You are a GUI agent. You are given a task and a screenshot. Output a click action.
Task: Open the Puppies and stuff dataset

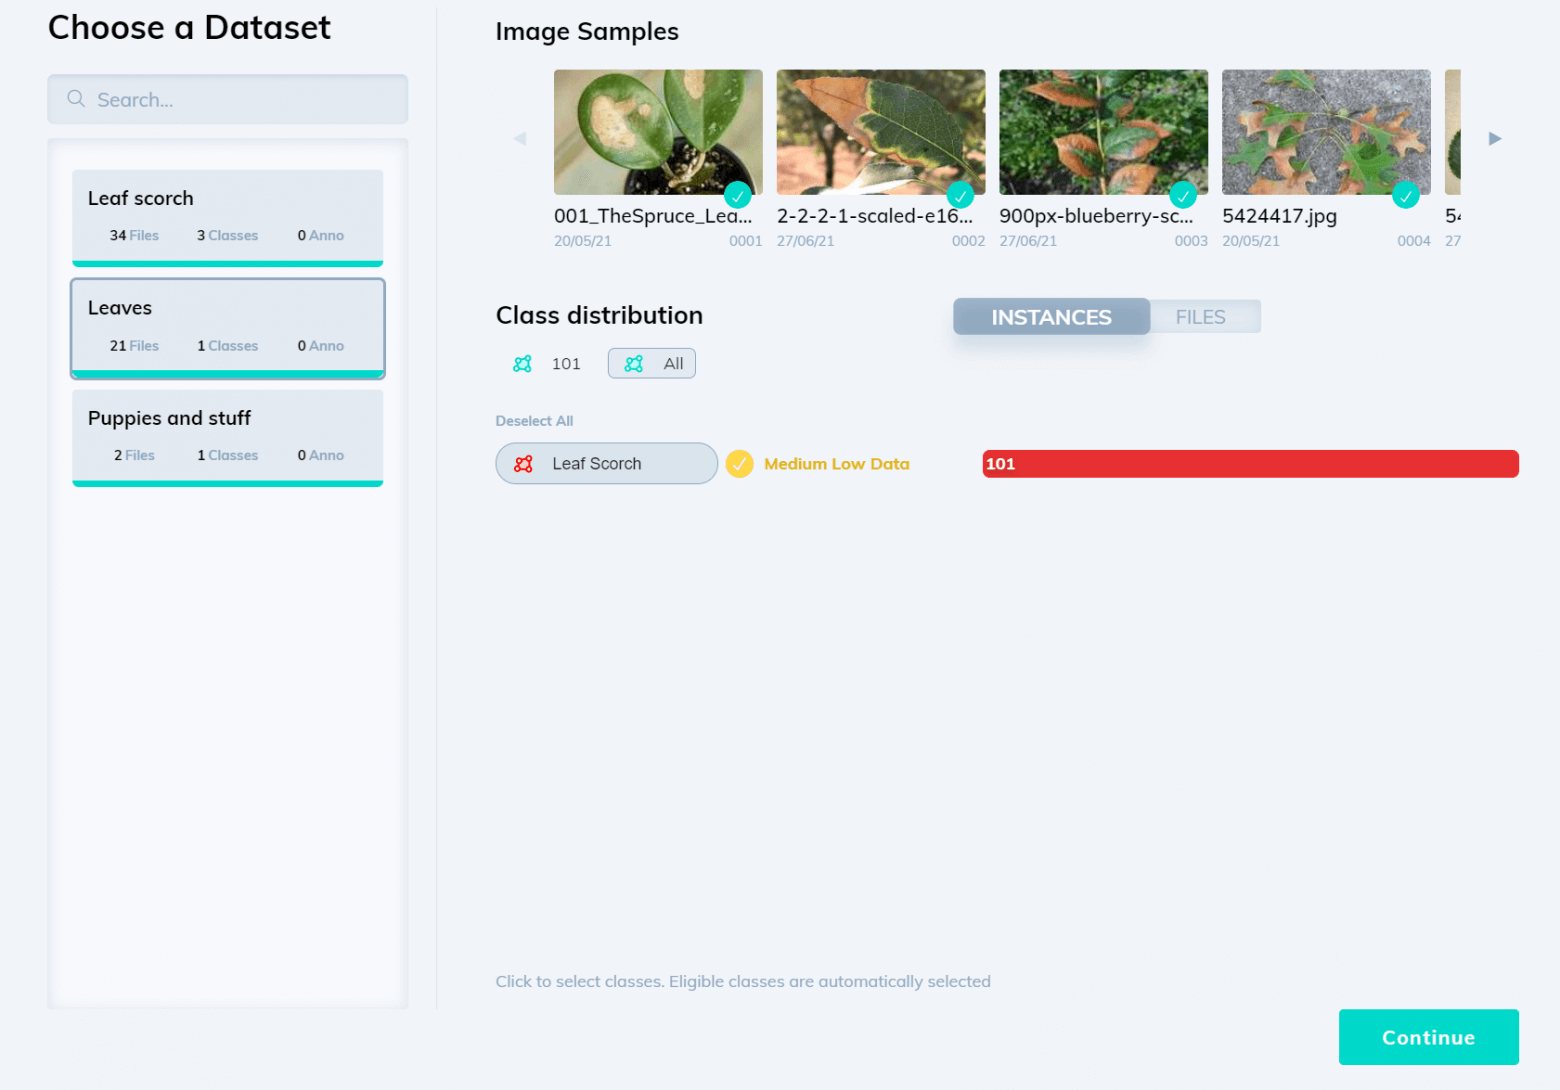click(x=228, y=438)
